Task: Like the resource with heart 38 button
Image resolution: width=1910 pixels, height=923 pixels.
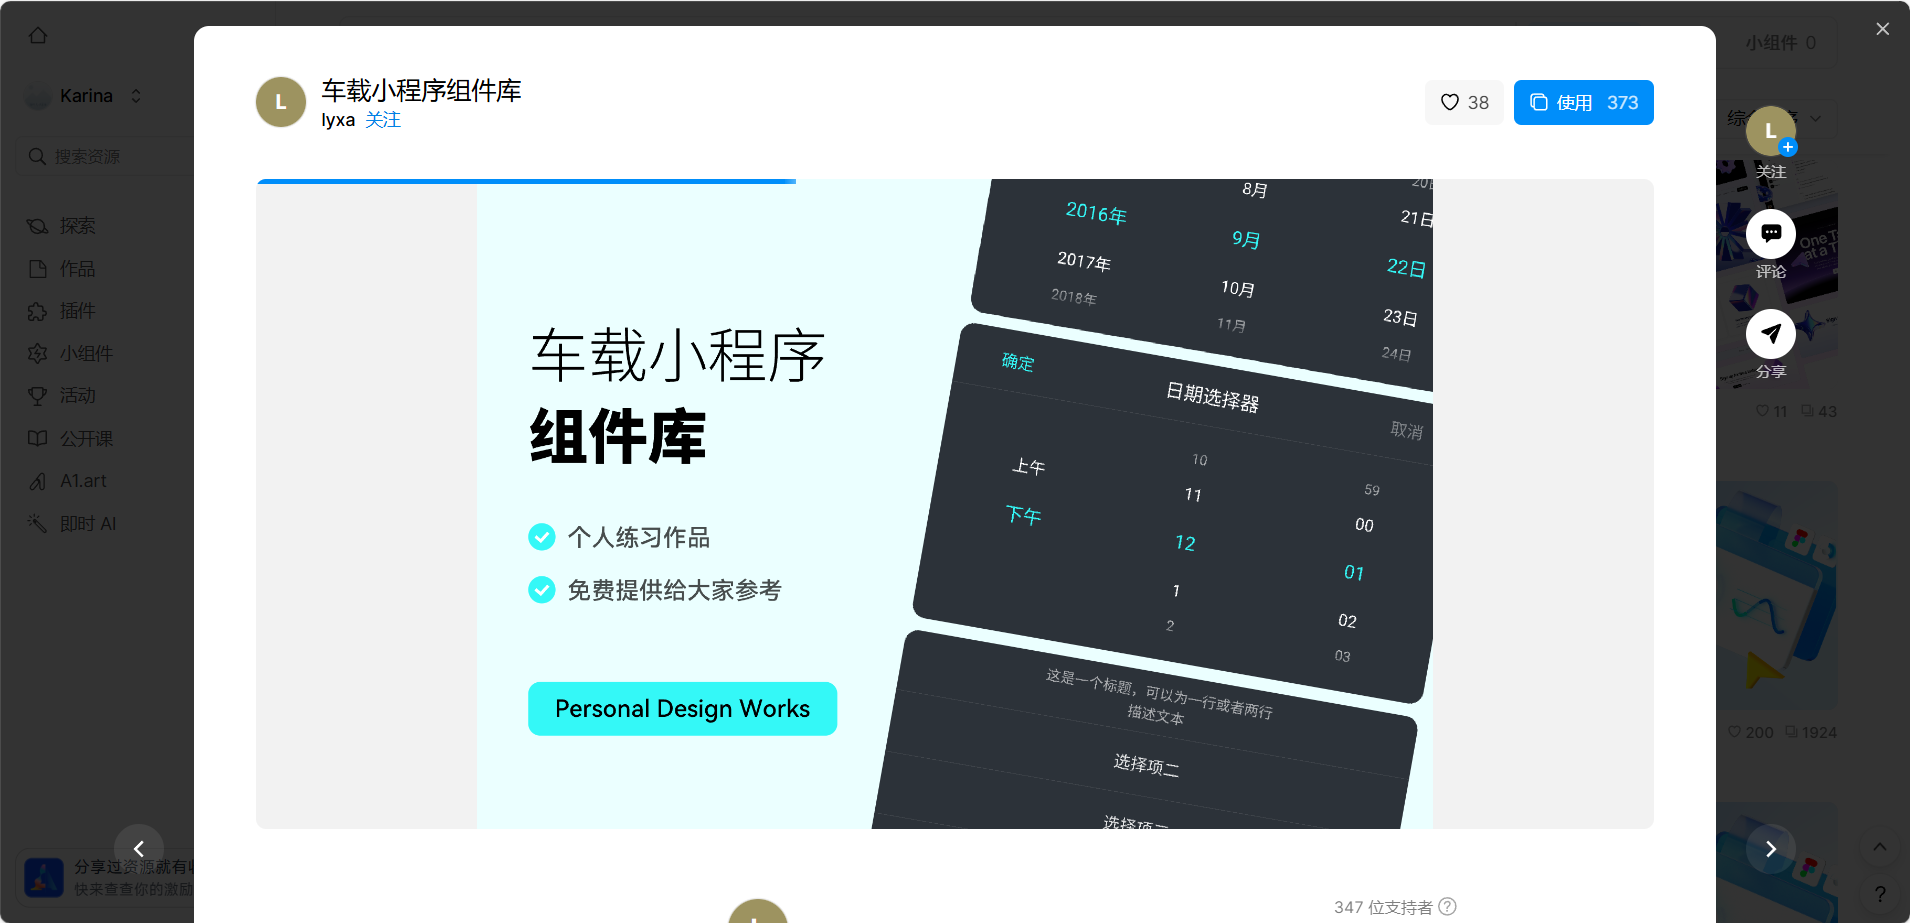Action: click(1464, 102)
